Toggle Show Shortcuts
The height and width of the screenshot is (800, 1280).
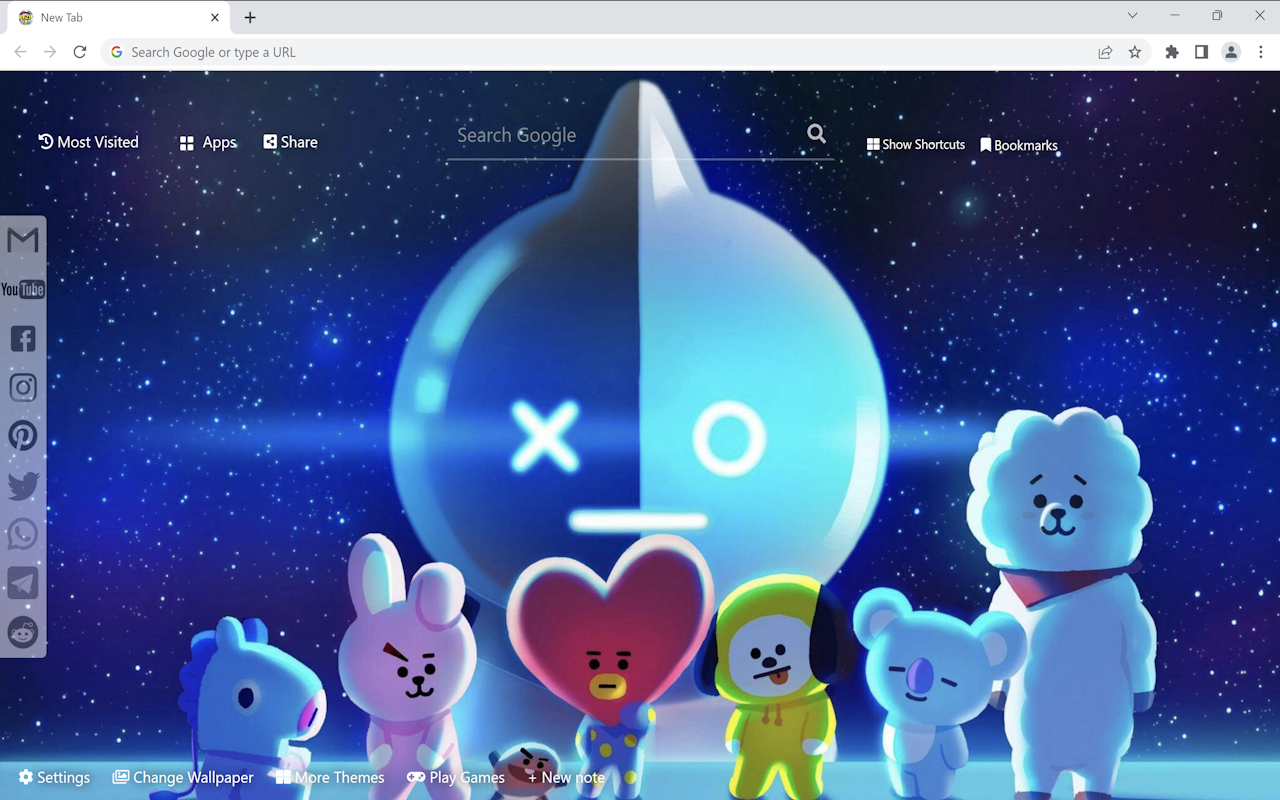point(915,144)
